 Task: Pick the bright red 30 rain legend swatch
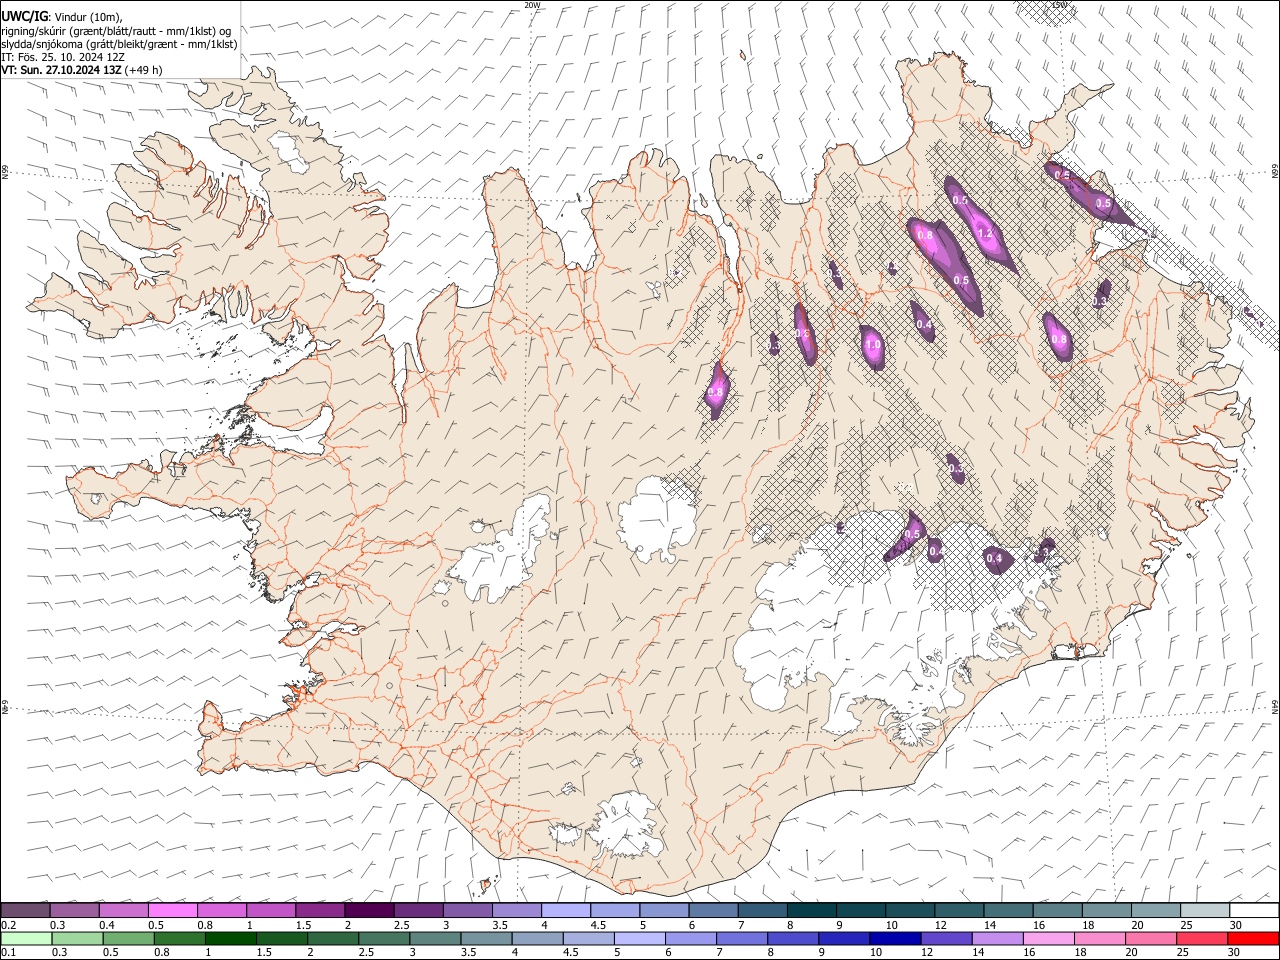click(1254, 938)
